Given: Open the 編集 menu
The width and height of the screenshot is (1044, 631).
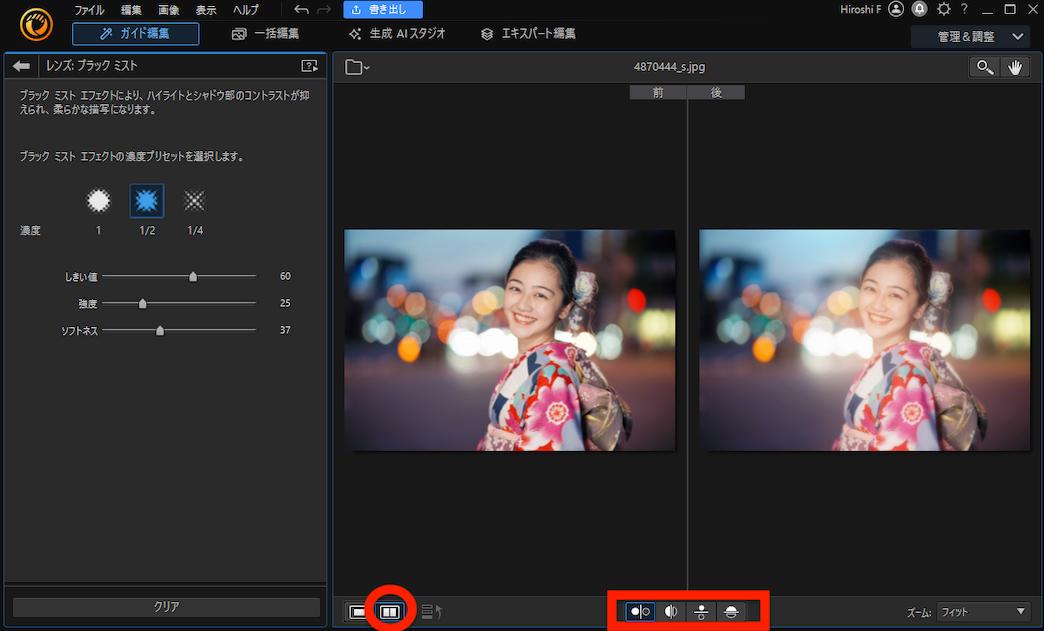Looking at the screenshot, I should click(131, 10).
